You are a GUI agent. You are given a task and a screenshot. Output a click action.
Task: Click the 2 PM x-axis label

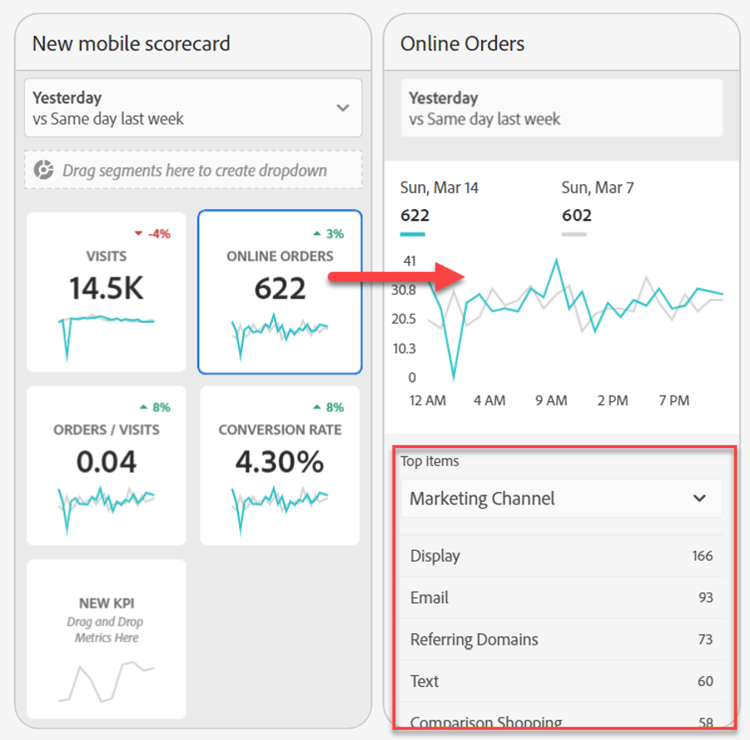[613, 400]
